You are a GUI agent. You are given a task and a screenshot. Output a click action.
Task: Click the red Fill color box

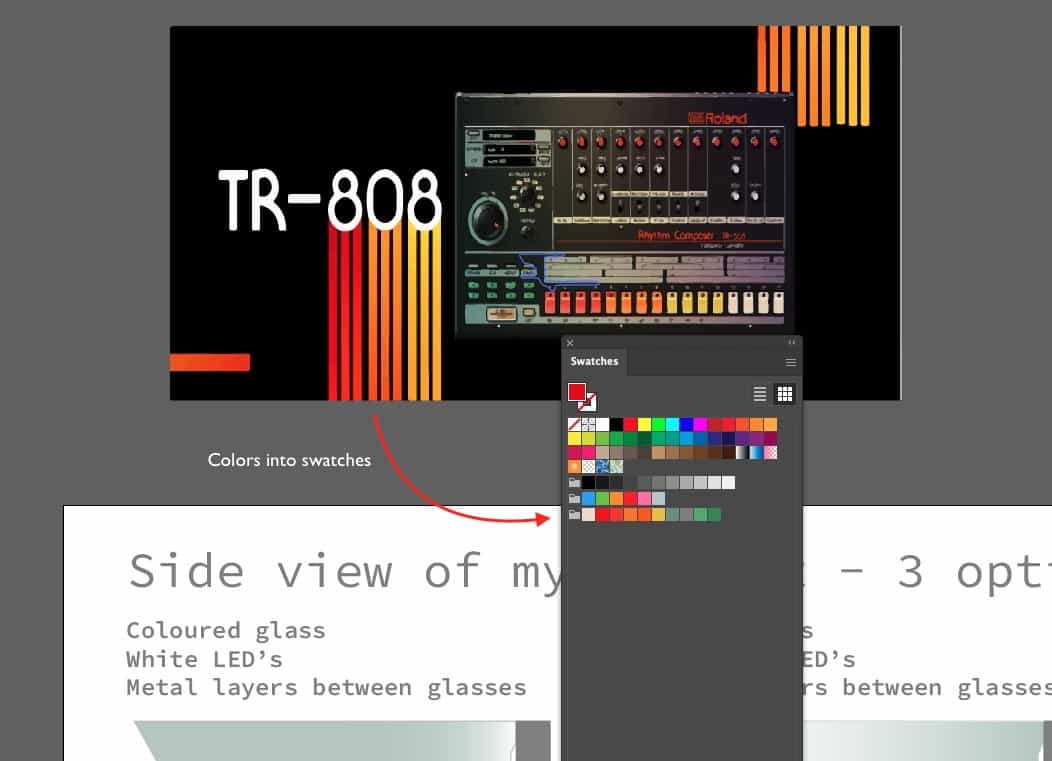577,392
